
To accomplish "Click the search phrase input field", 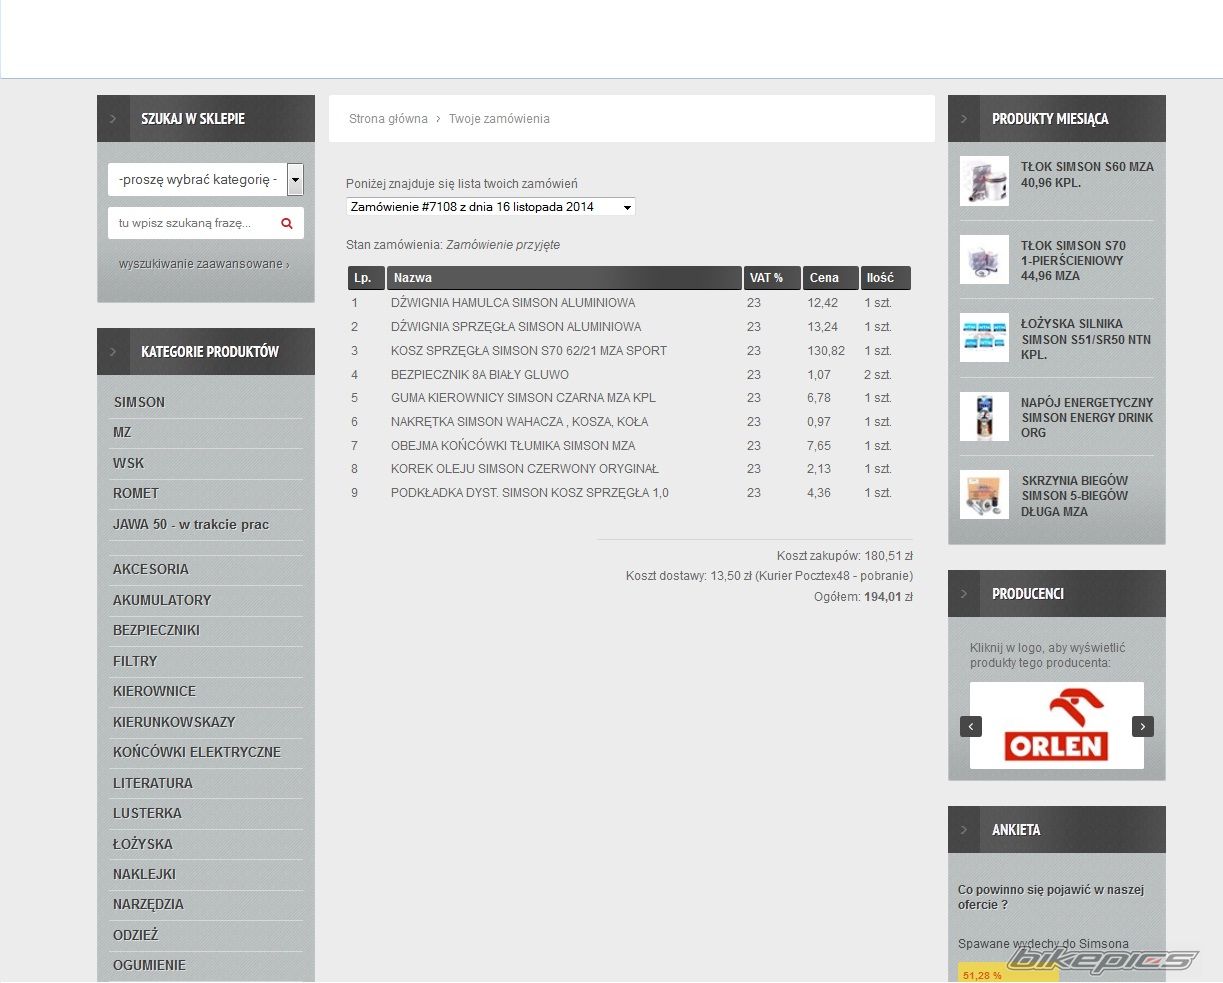I will 190,223.
